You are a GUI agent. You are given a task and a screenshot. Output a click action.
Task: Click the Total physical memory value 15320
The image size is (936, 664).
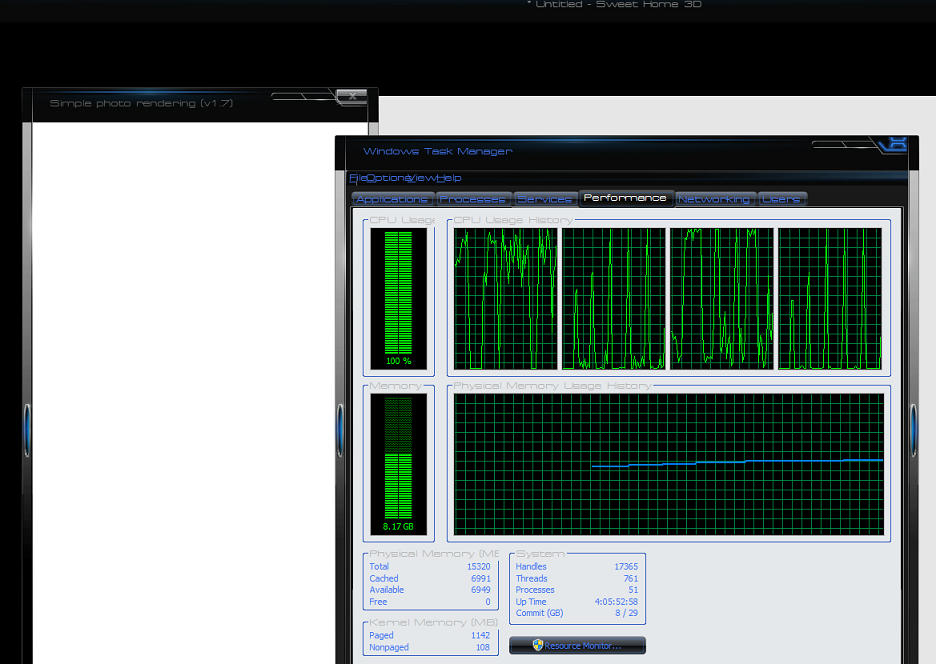[478, 567]
